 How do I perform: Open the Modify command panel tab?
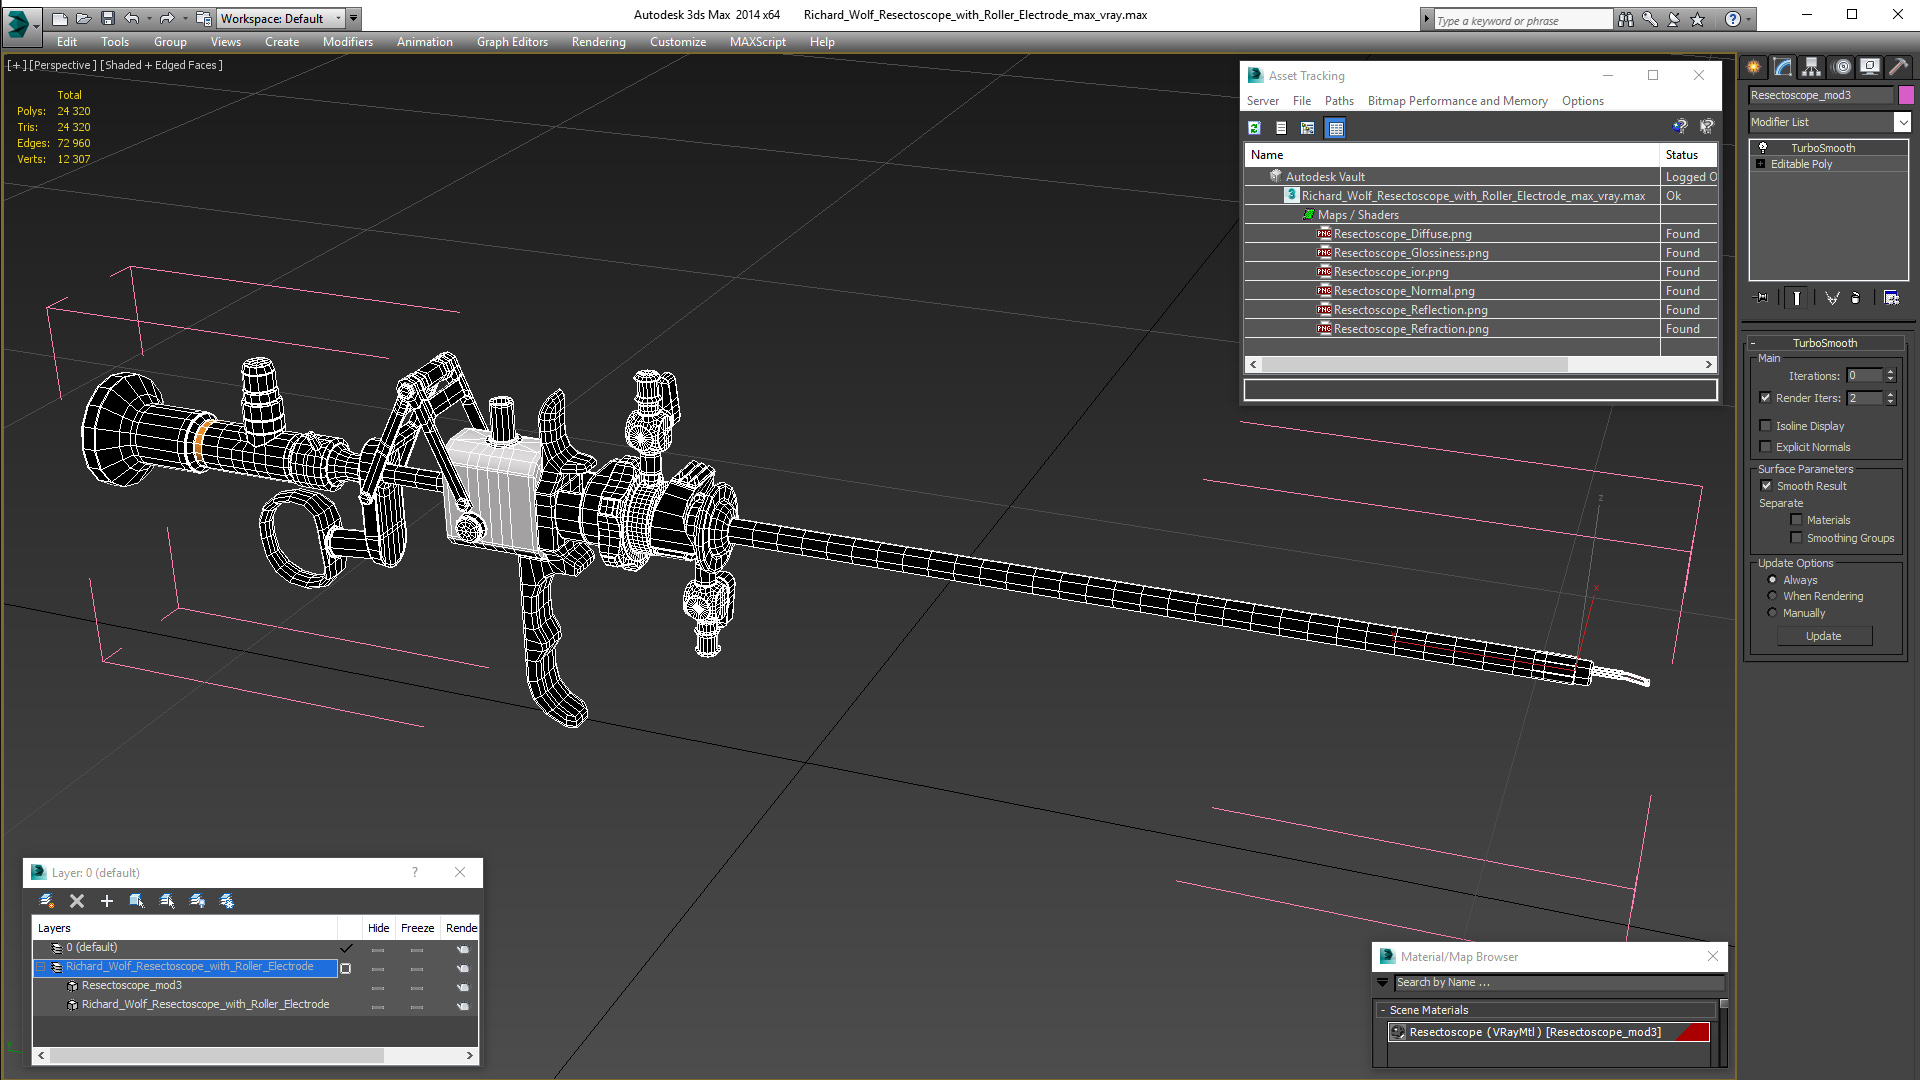pyautogui.click(x=1783, y=67)
